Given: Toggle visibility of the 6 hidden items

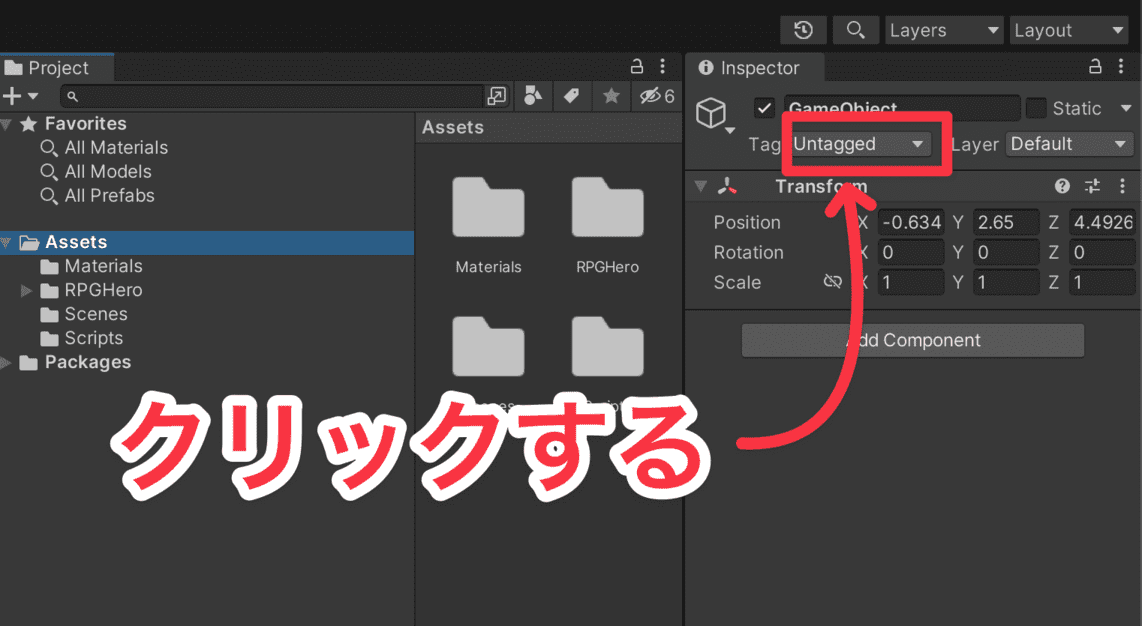Looking at the screenshot, I should [650, 95].
